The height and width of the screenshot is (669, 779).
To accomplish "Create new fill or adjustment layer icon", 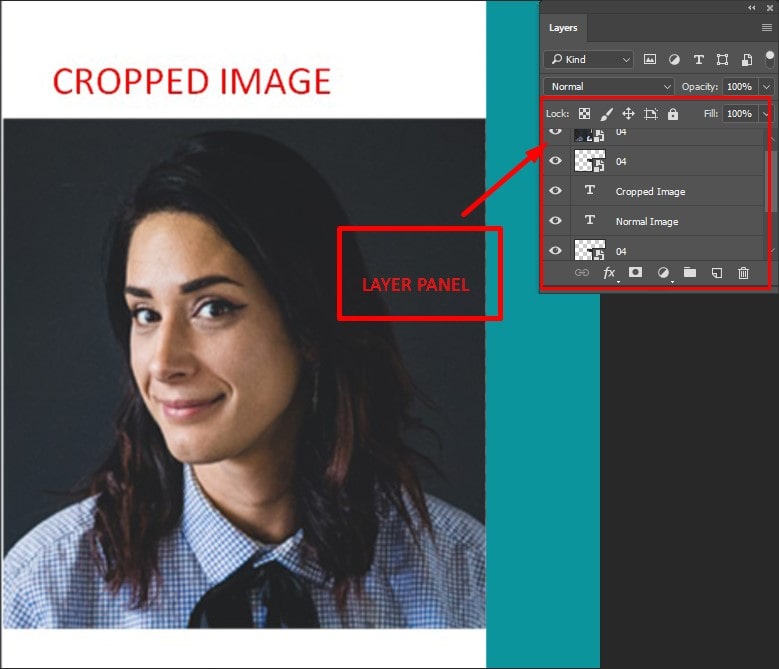I will (663, 273).
